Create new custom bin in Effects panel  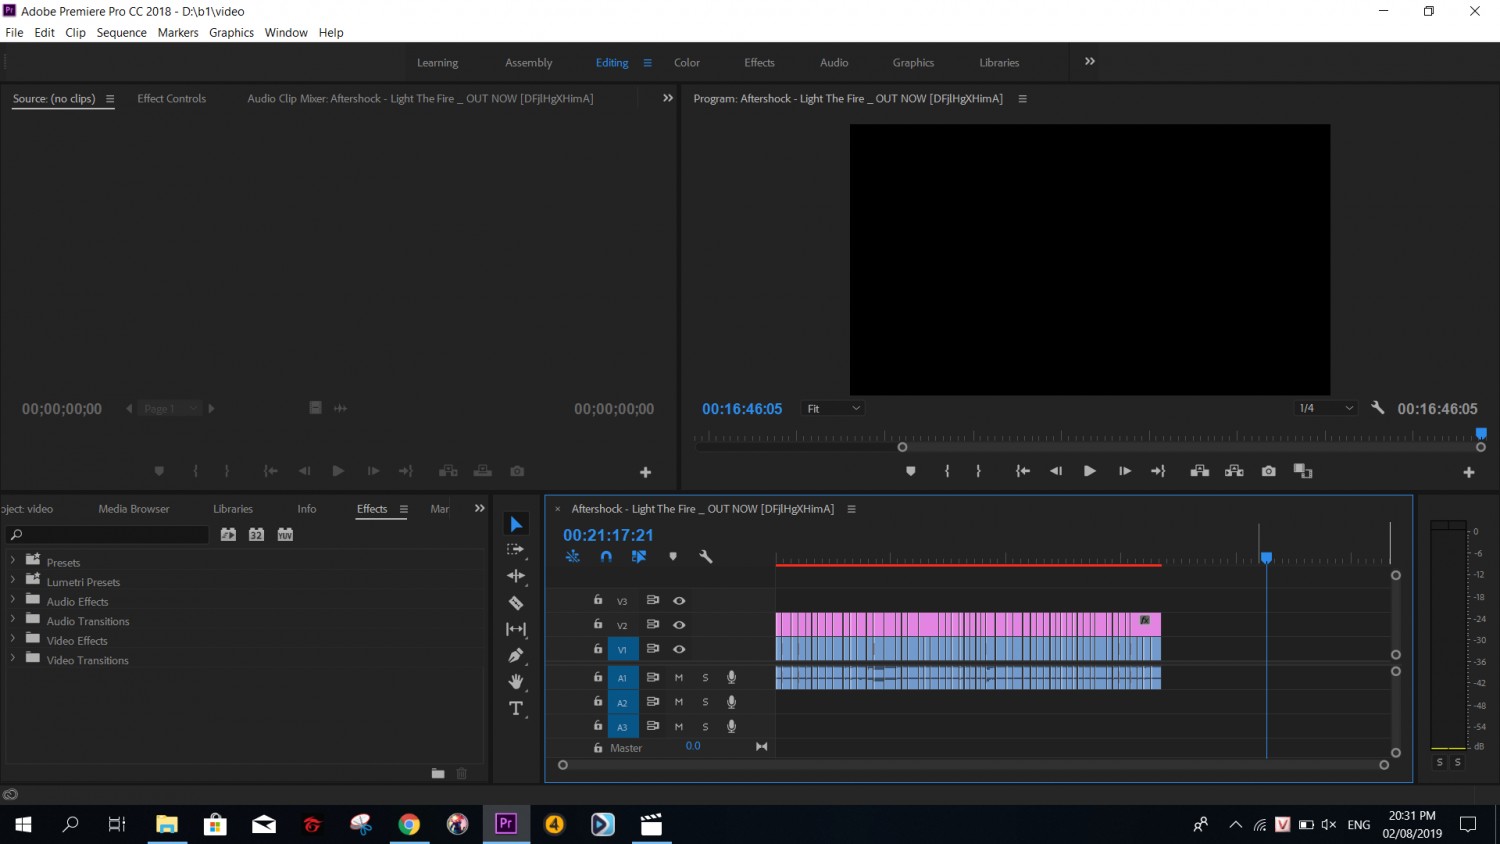(x=438, y=773)
